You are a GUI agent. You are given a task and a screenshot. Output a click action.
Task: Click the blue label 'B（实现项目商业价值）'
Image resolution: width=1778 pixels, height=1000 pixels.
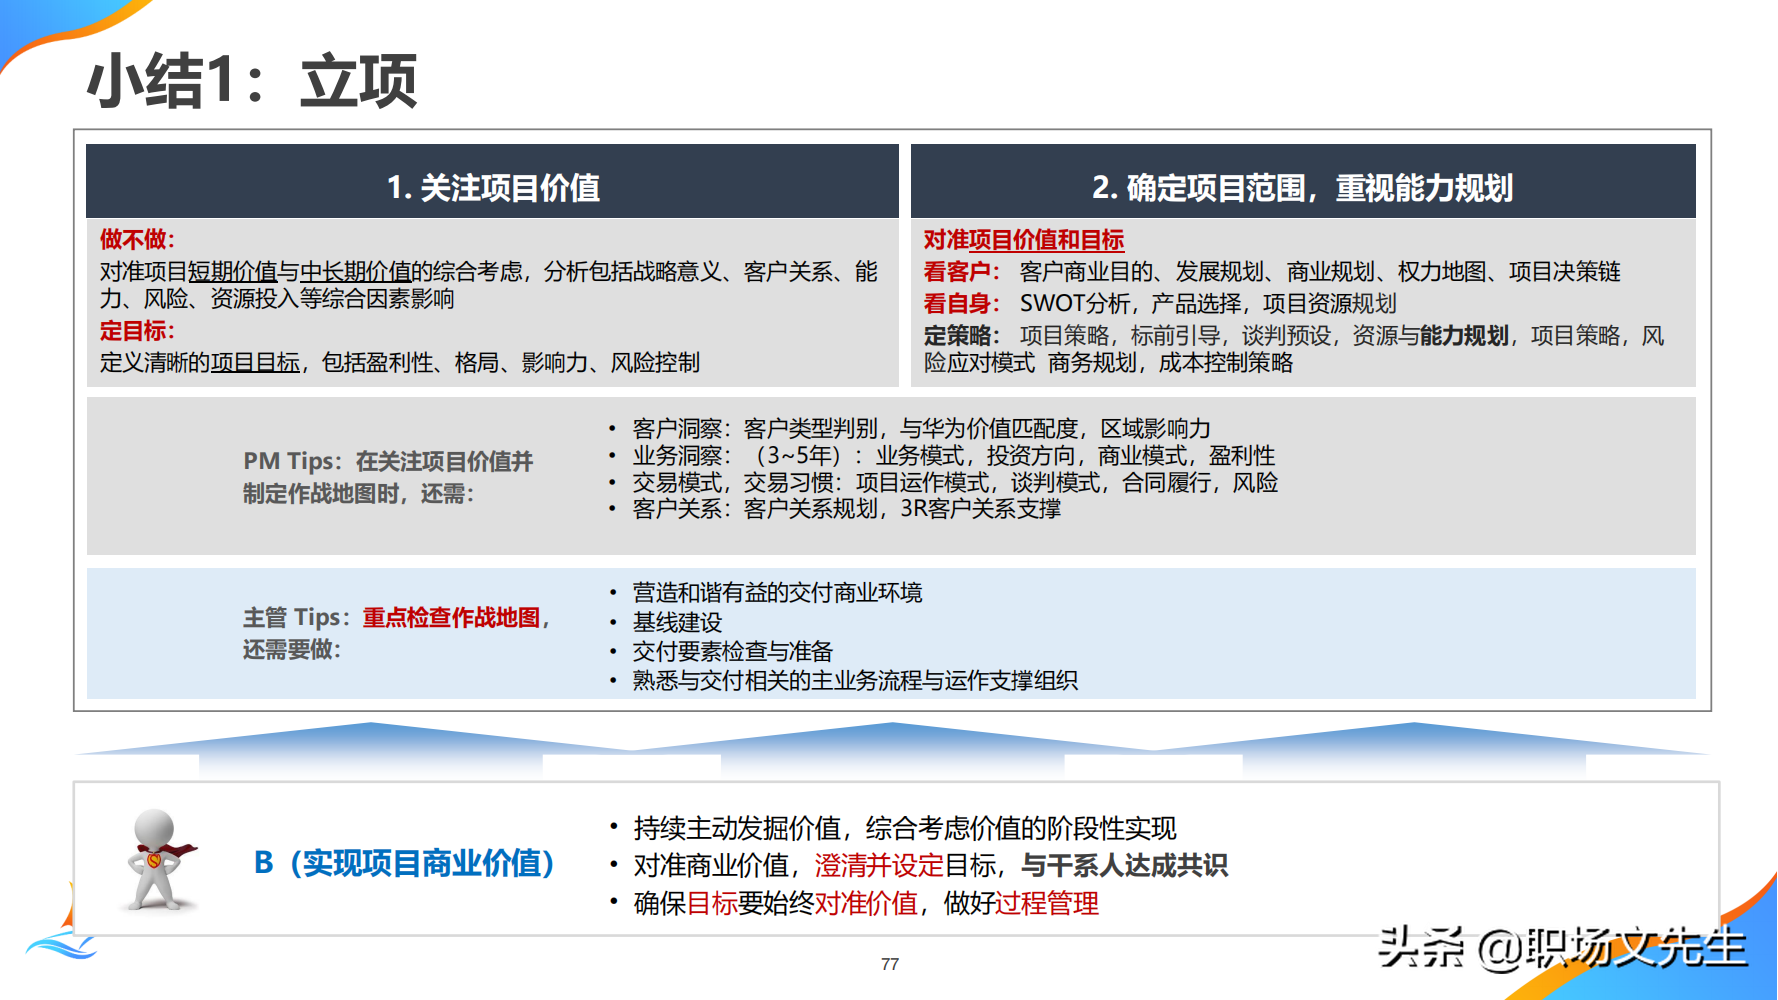(403, 860)
